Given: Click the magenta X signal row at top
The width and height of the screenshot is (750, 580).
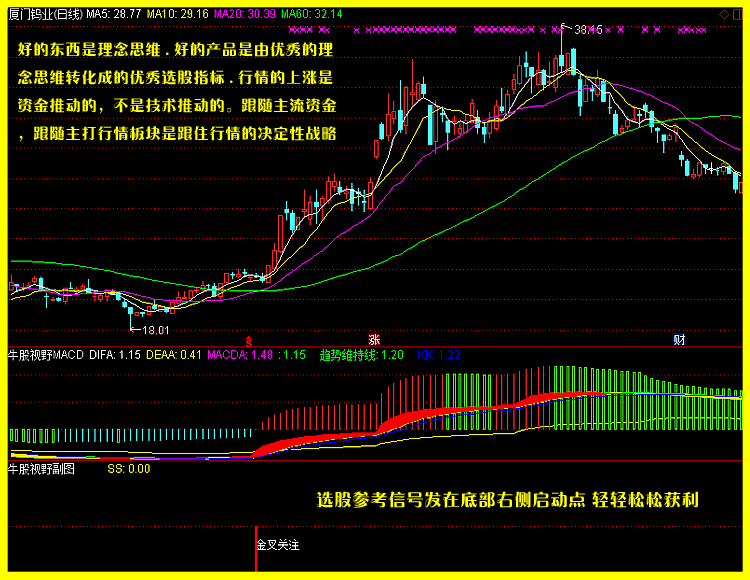Looking at the screenshot, I should coord(520,32).
